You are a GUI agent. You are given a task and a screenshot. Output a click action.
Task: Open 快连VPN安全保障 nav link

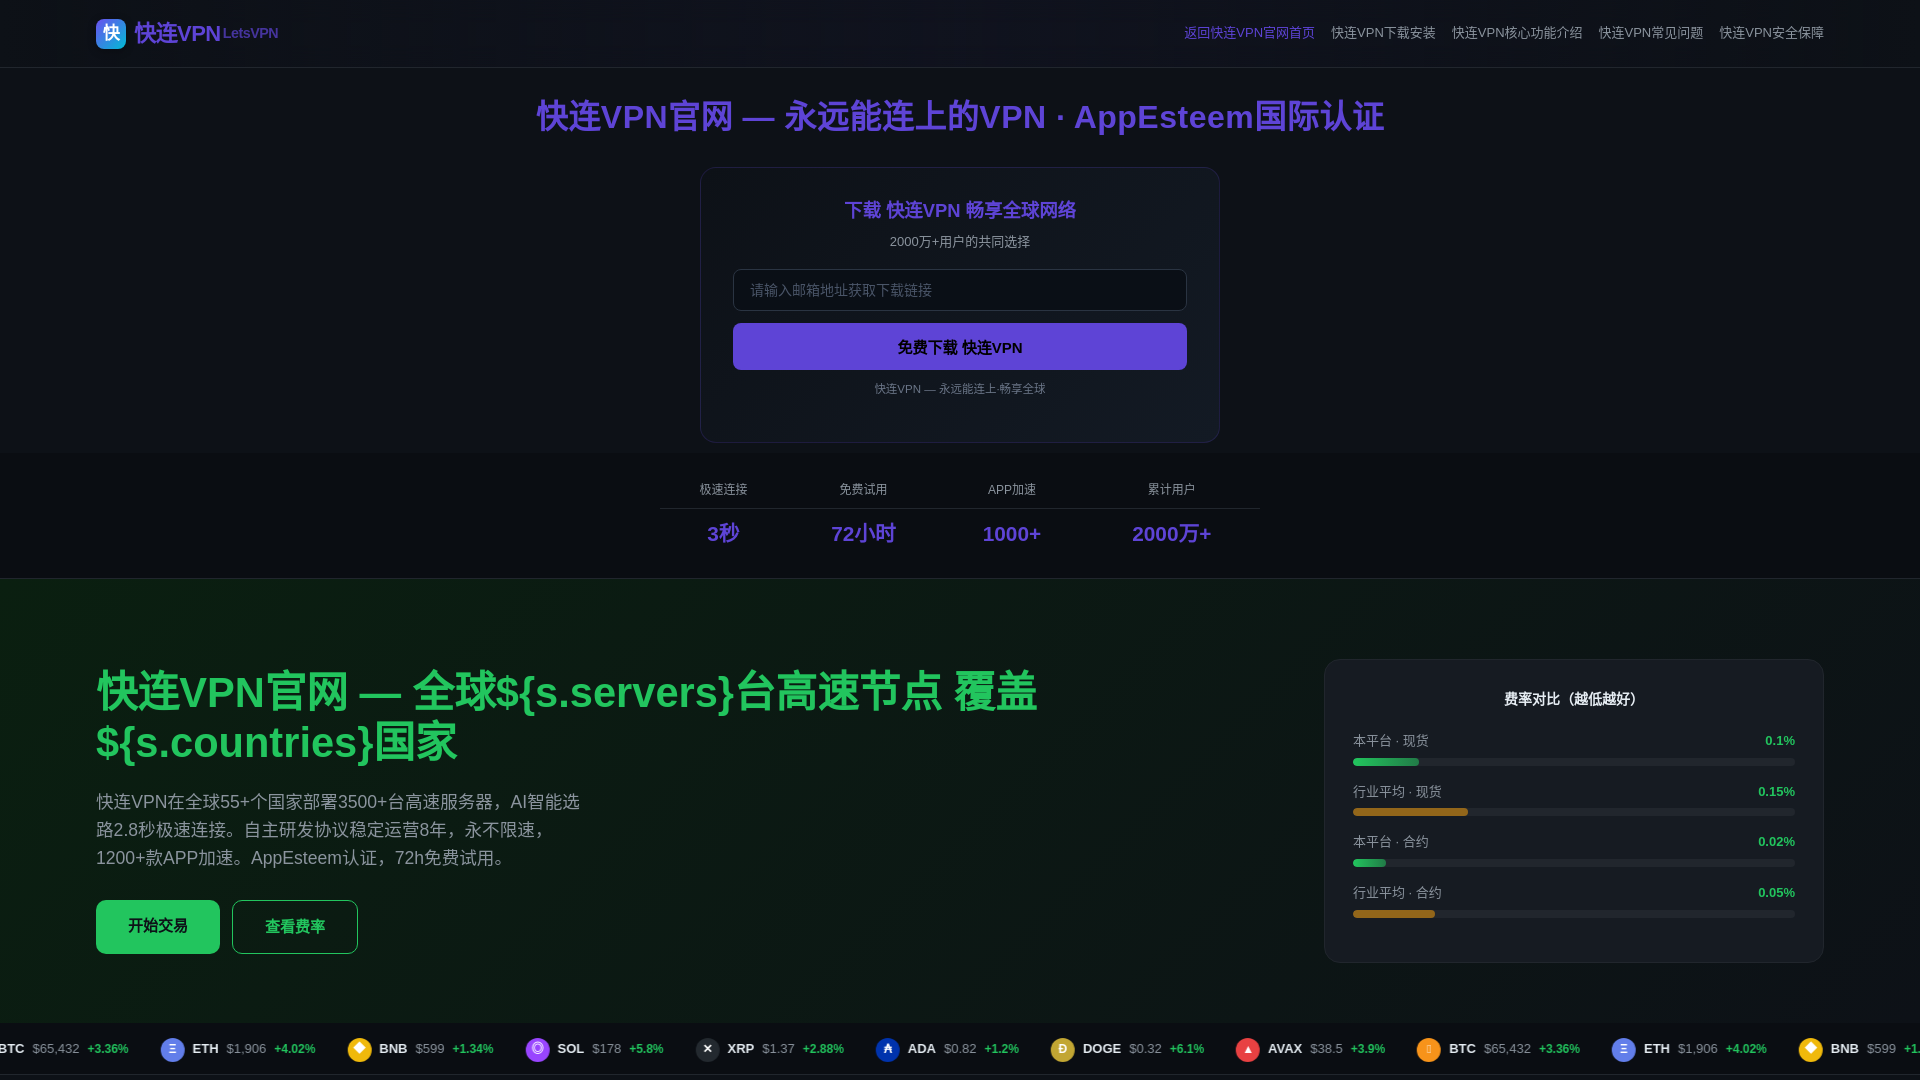point(1771,33)
